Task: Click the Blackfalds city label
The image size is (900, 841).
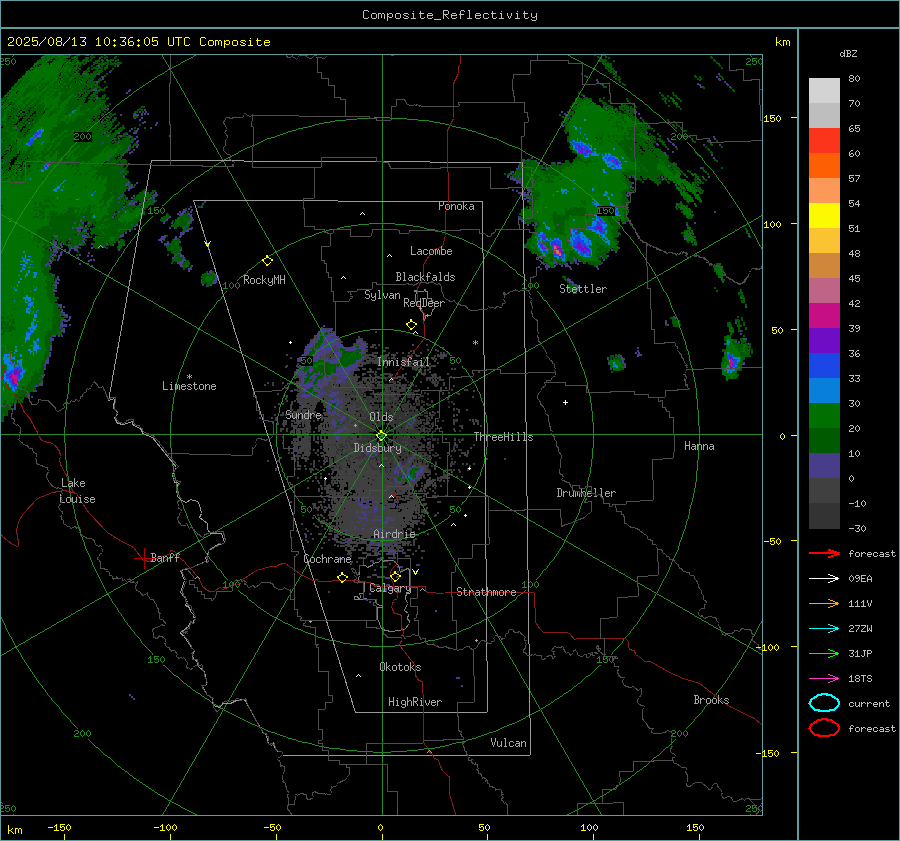Action: (425, 277)
